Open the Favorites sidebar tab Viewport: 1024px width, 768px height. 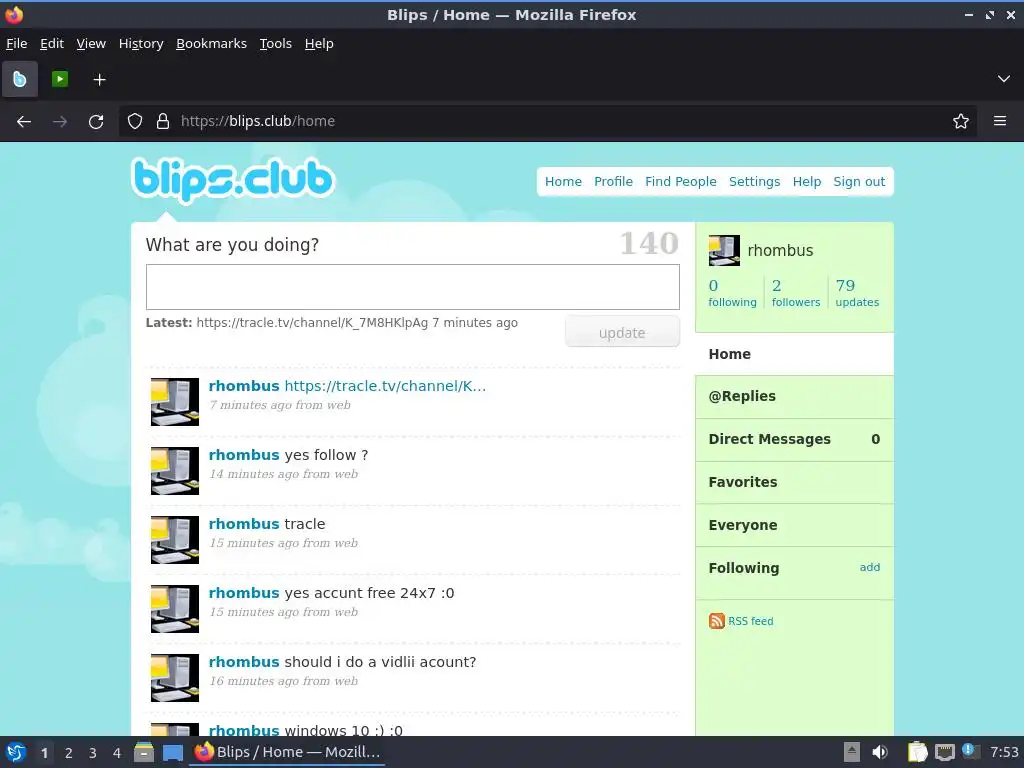tap(794, 483)
